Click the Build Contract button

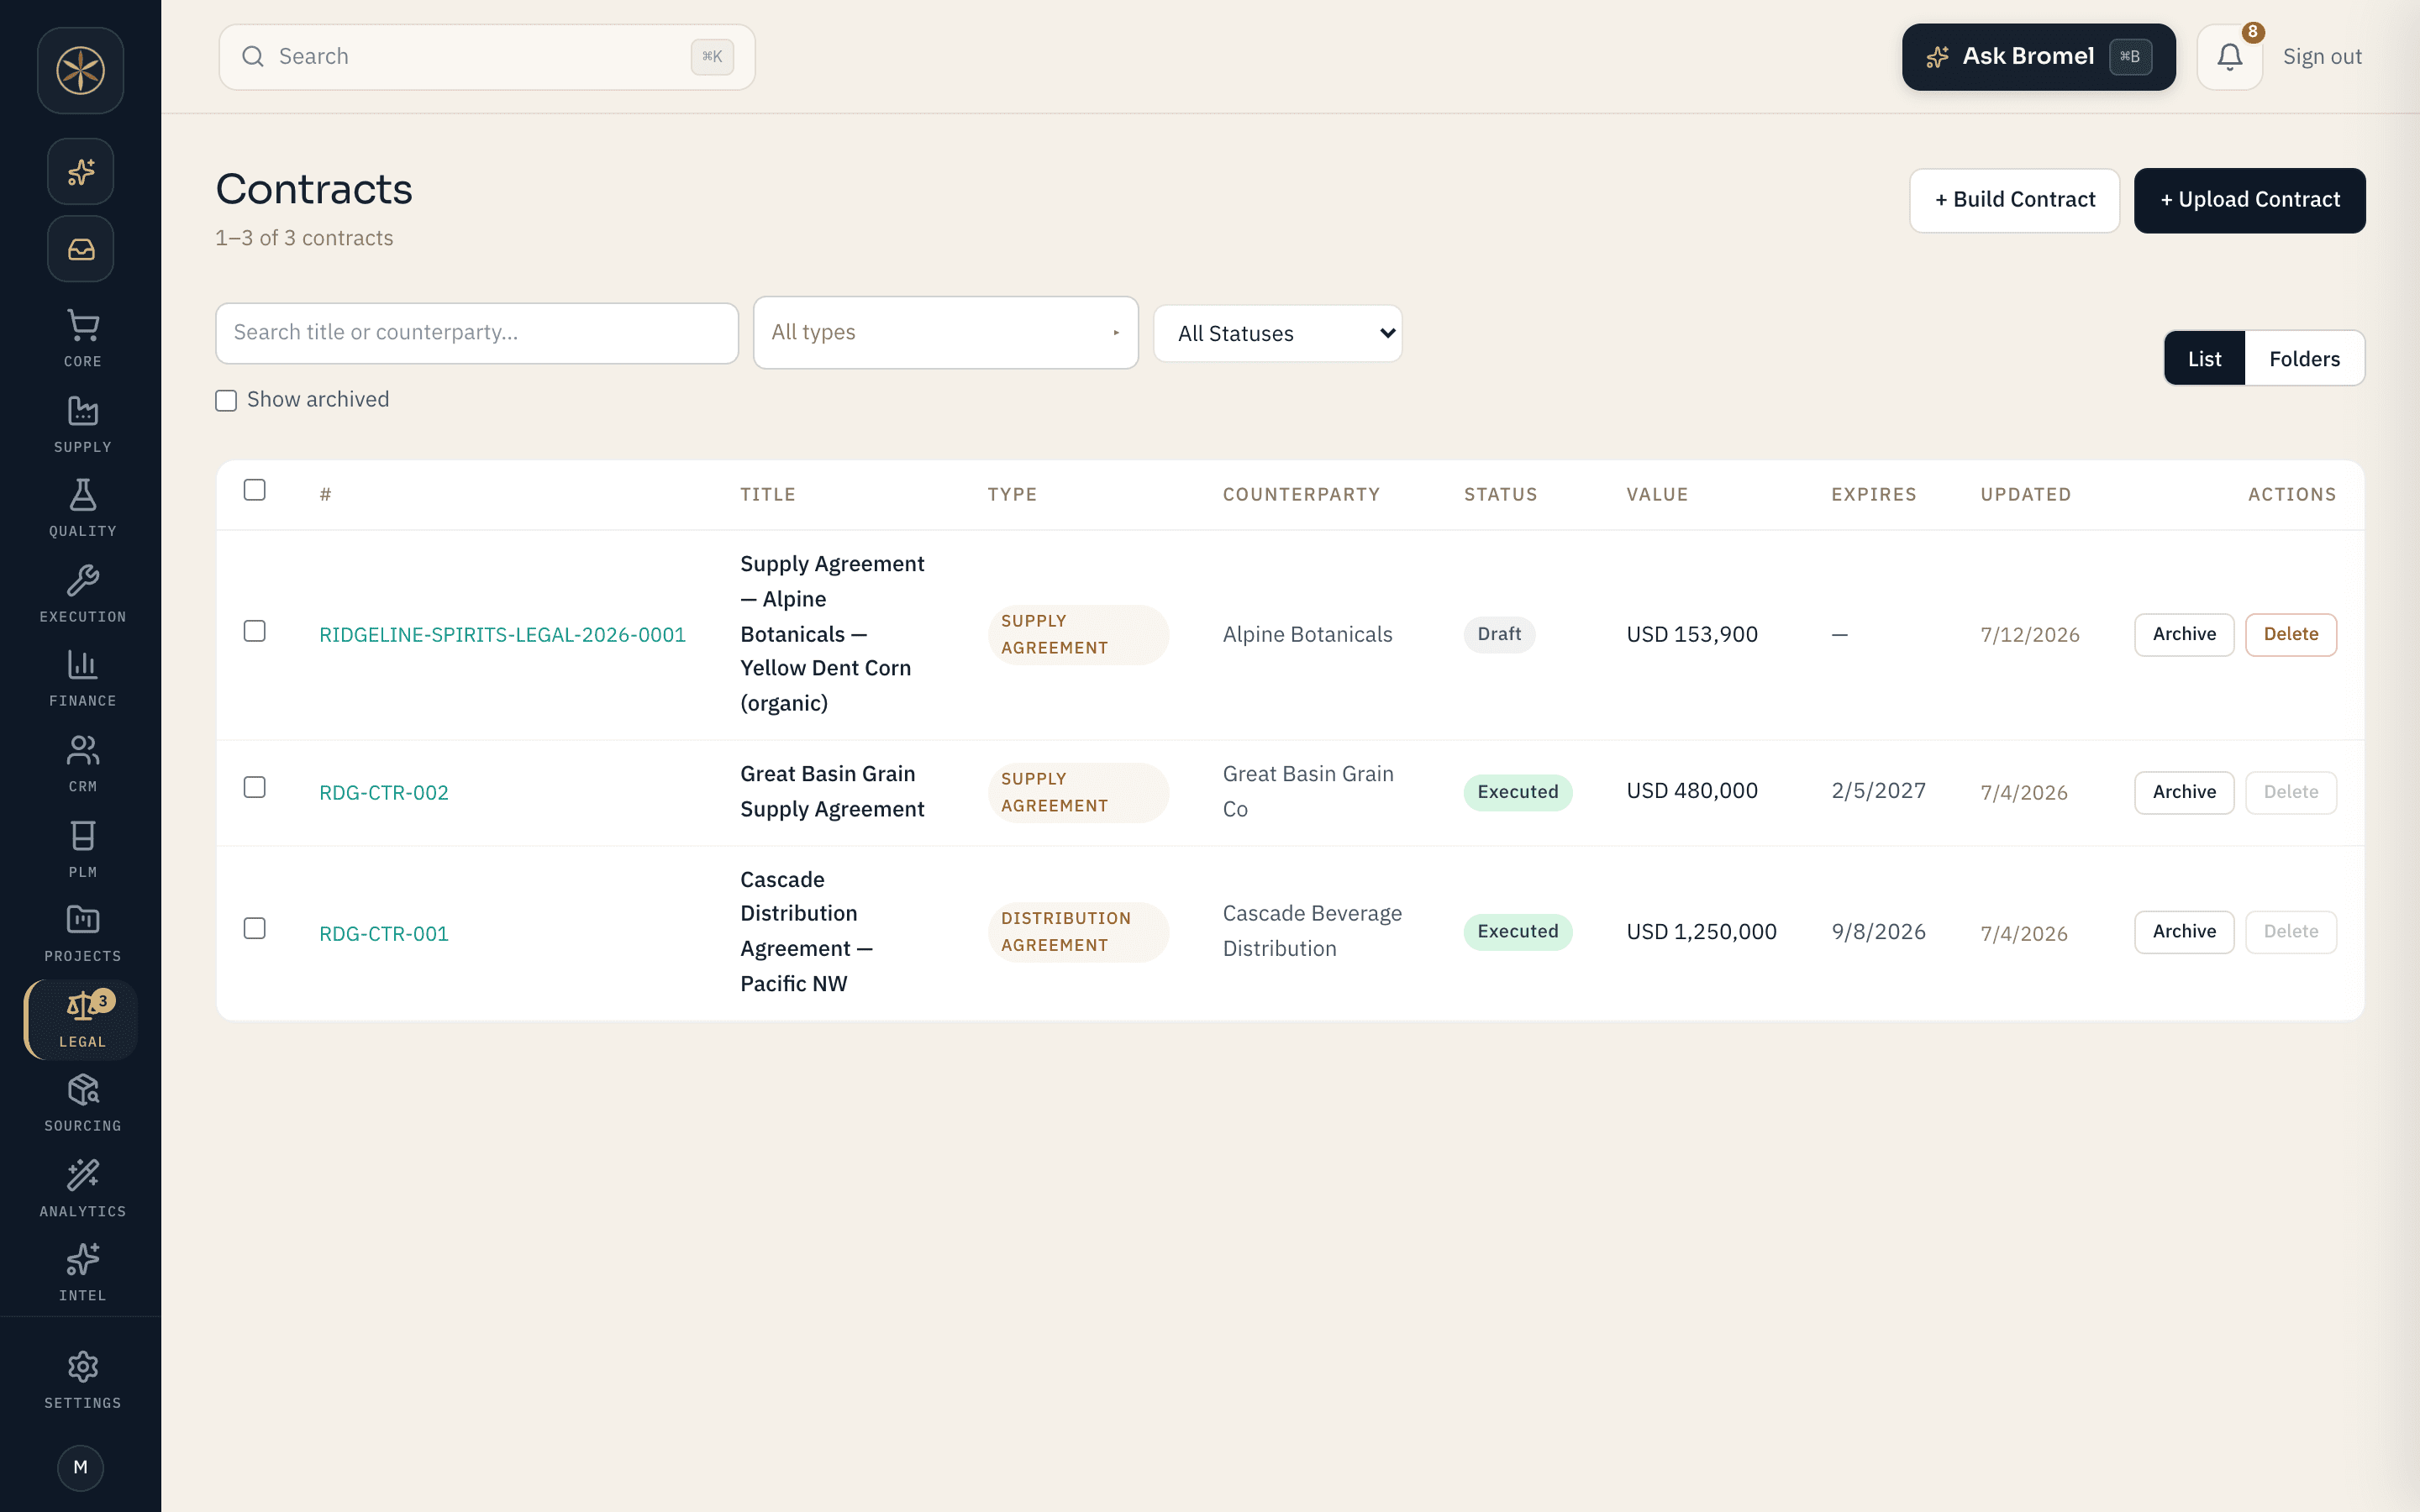(2014, 200)
